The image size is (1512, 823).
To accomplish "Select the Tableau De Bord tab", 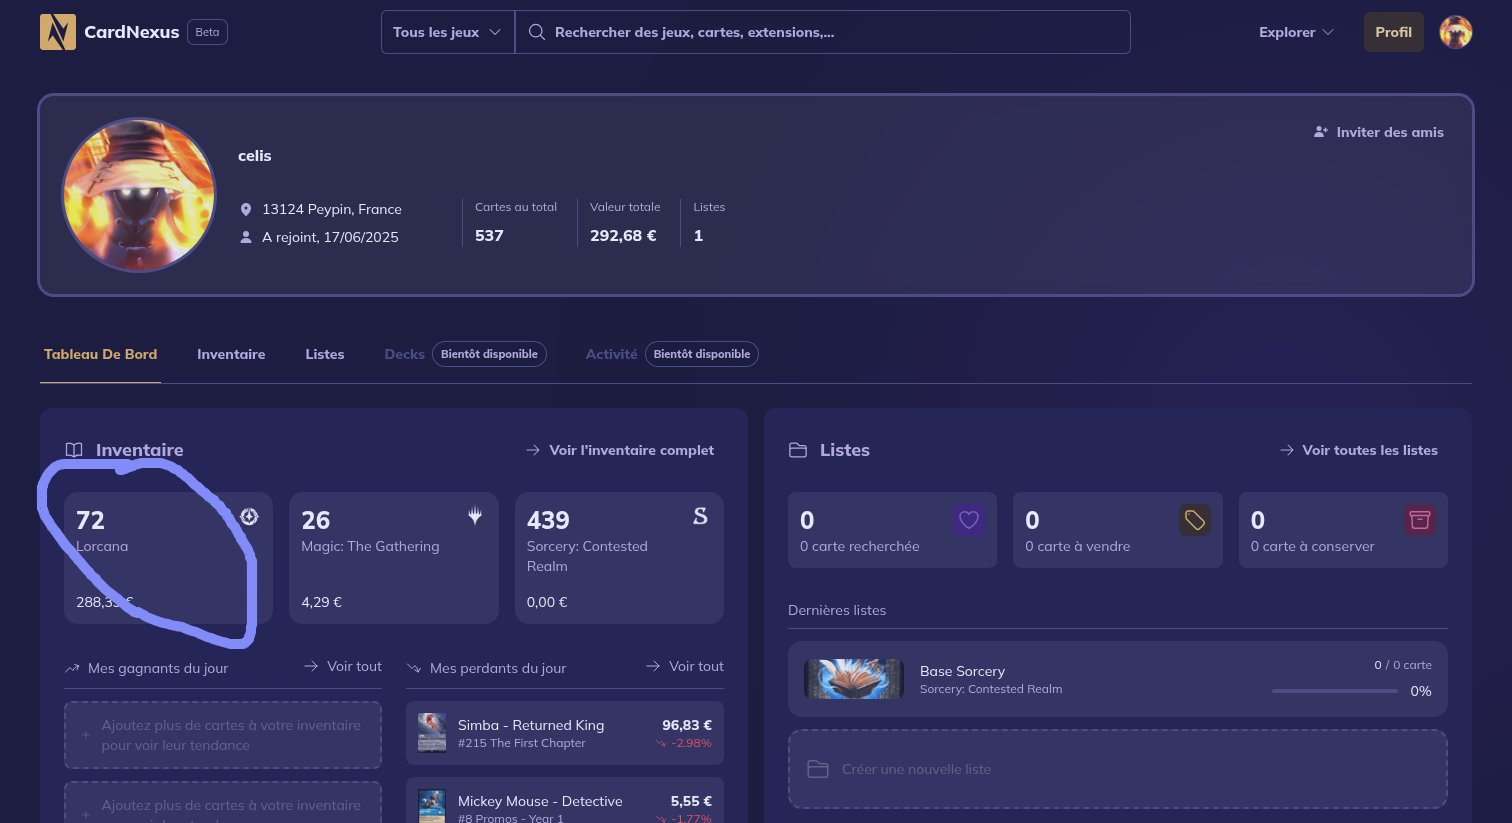I will coord(100,354).
